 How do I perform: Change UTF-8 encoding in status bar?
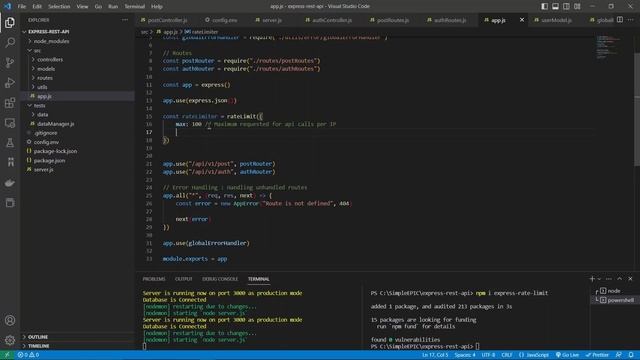pyautogui.click(x=488, y=355)
